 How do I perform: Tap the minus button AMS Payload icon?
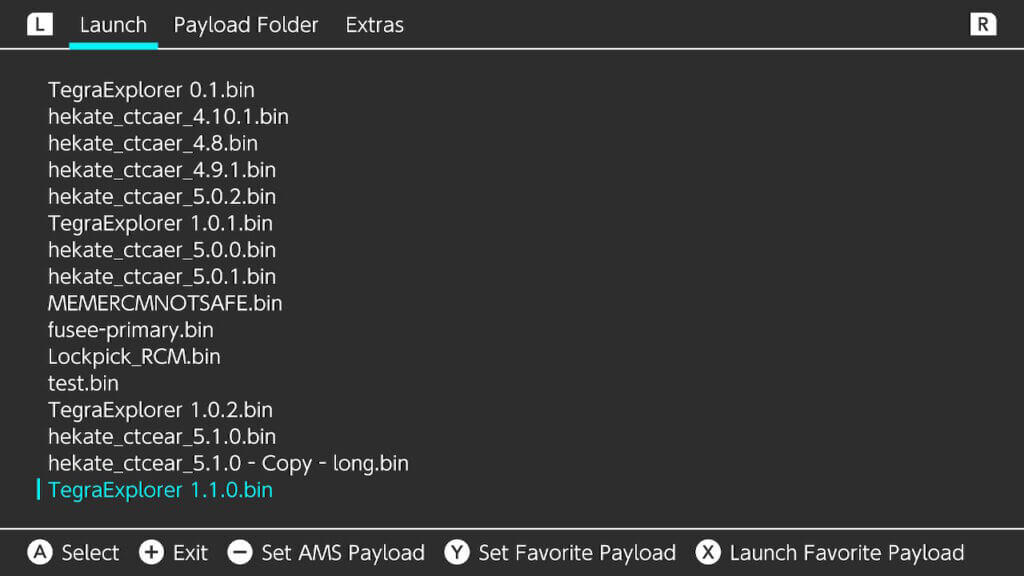[x=240, y=553]
